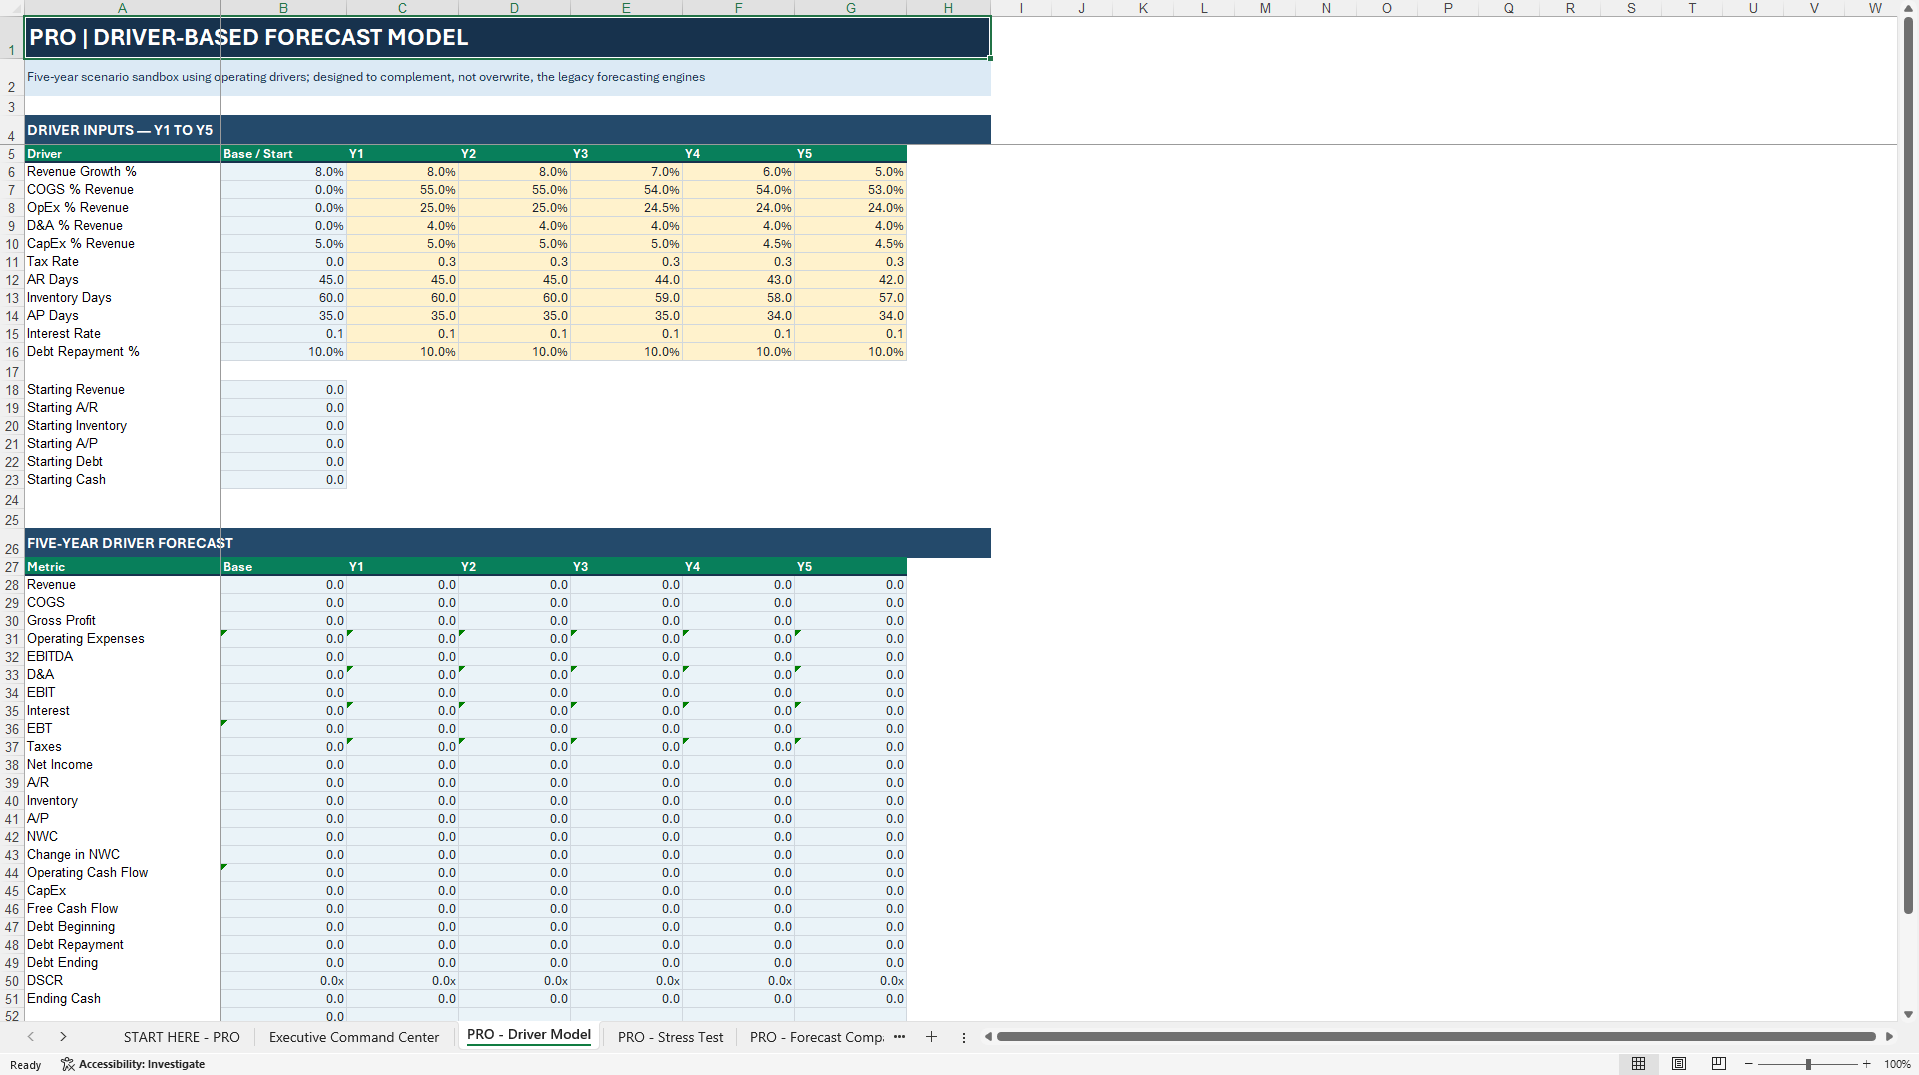1919x1075 pixels.
Task: Go to next sheet tab arrow
Action: coord(63,1037)
